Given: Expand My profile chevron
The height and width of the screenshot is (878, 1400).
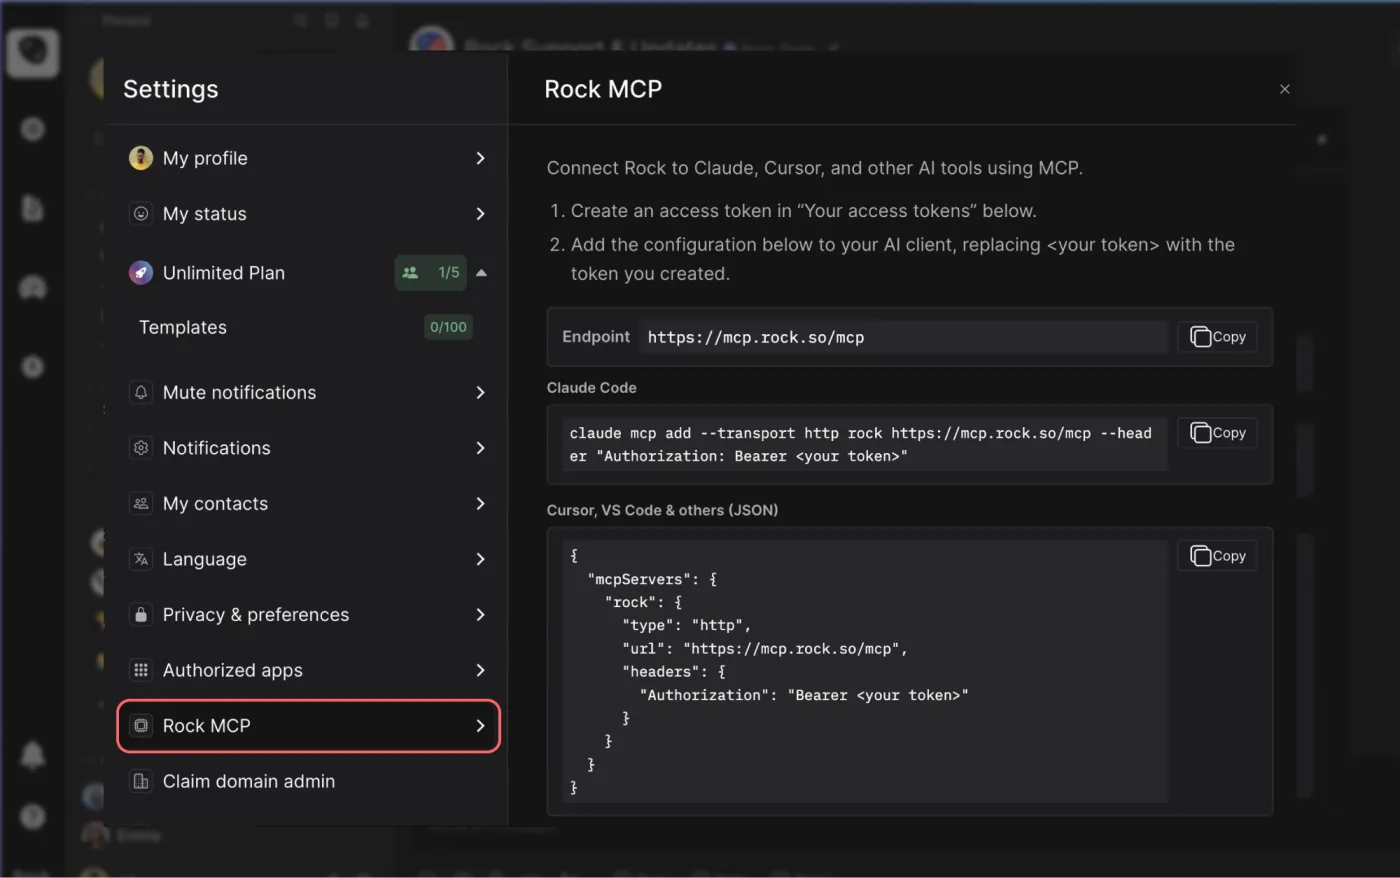Looking at the screenshot, I should [480, 158].
